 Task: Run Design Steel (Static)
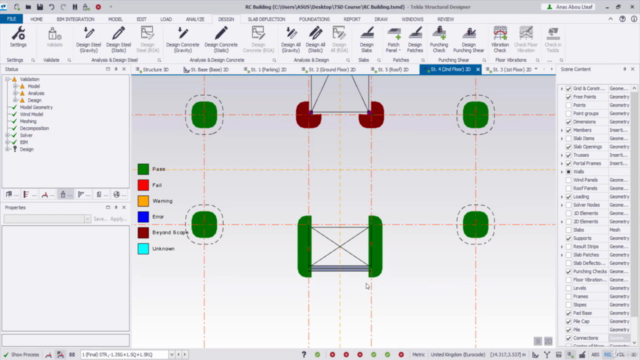click(x=118, y=40)
